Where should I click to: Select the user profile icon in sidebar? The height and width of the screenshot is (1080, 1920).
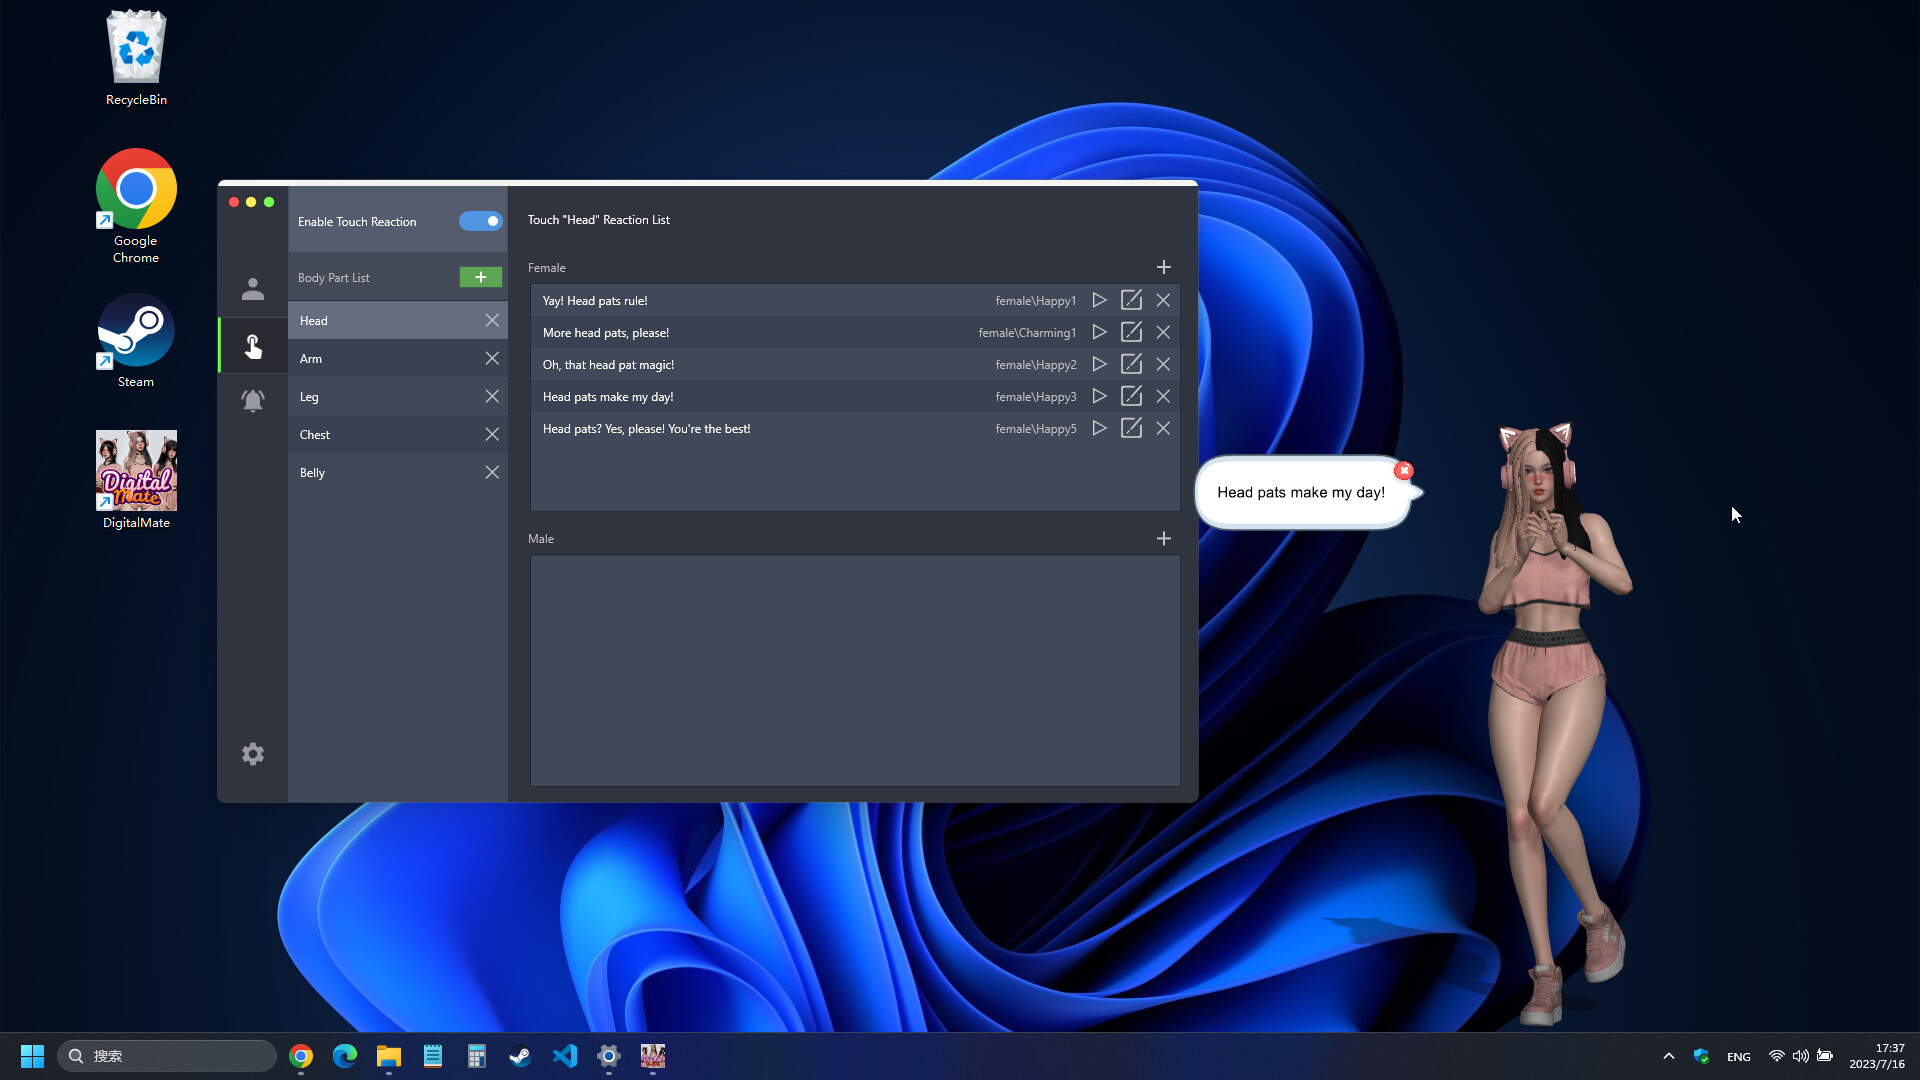click(x=253, y=289)
